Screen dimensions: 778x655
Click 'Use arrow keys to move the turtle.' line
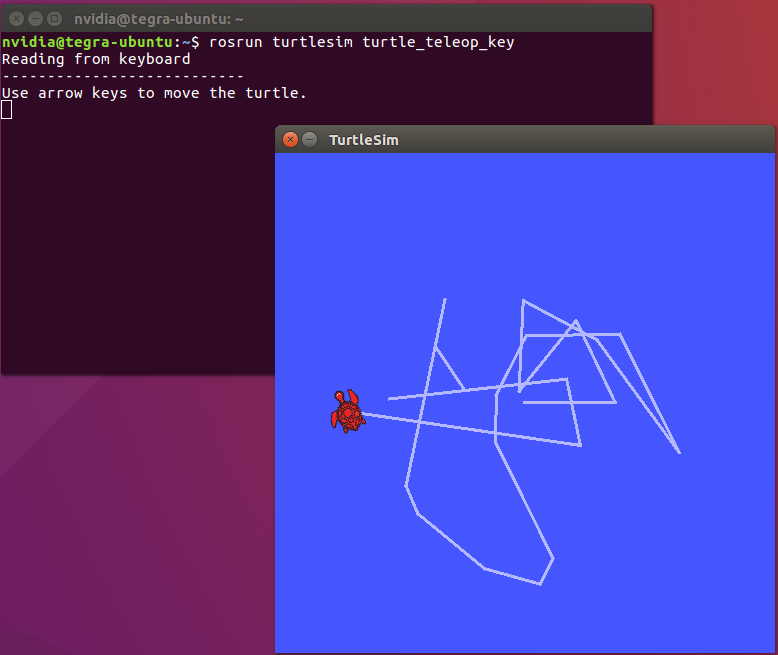pyautogui.click(x=154, y=93)
